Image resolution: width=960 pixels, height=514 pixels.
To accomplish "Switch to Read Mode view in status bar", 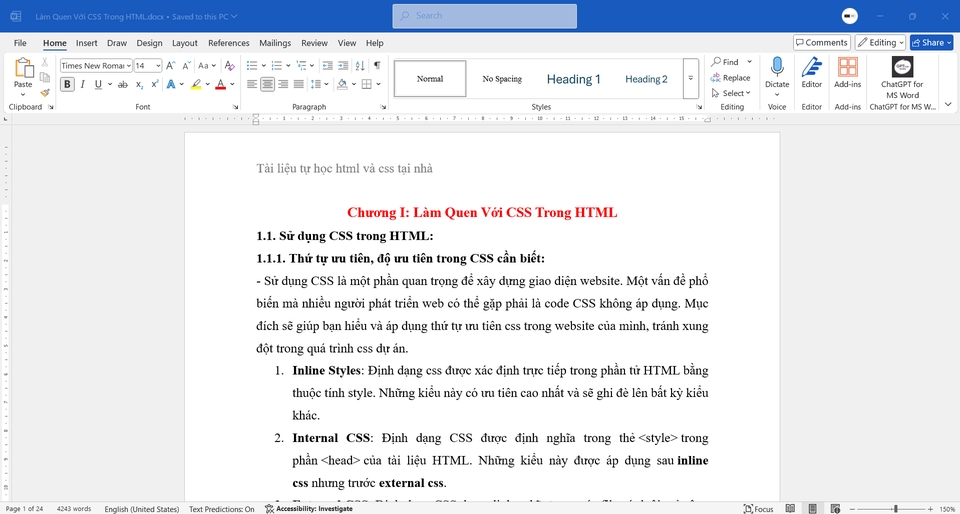I will click(790, 508).
